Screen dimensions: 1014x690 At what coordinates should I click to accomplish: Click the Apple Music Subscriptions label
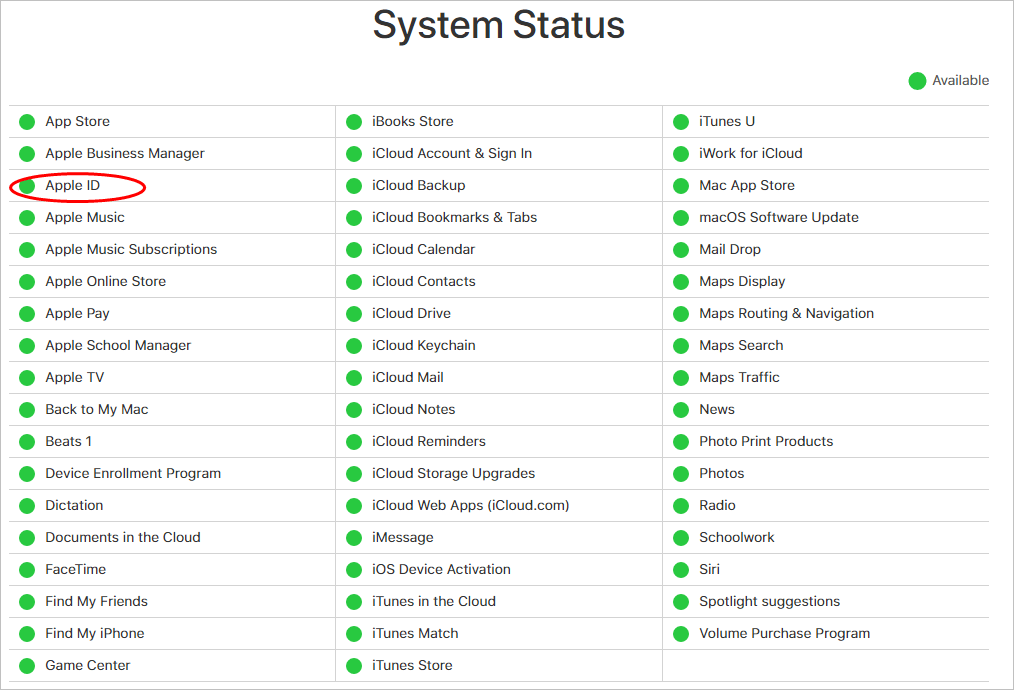(x=131, y=249)
